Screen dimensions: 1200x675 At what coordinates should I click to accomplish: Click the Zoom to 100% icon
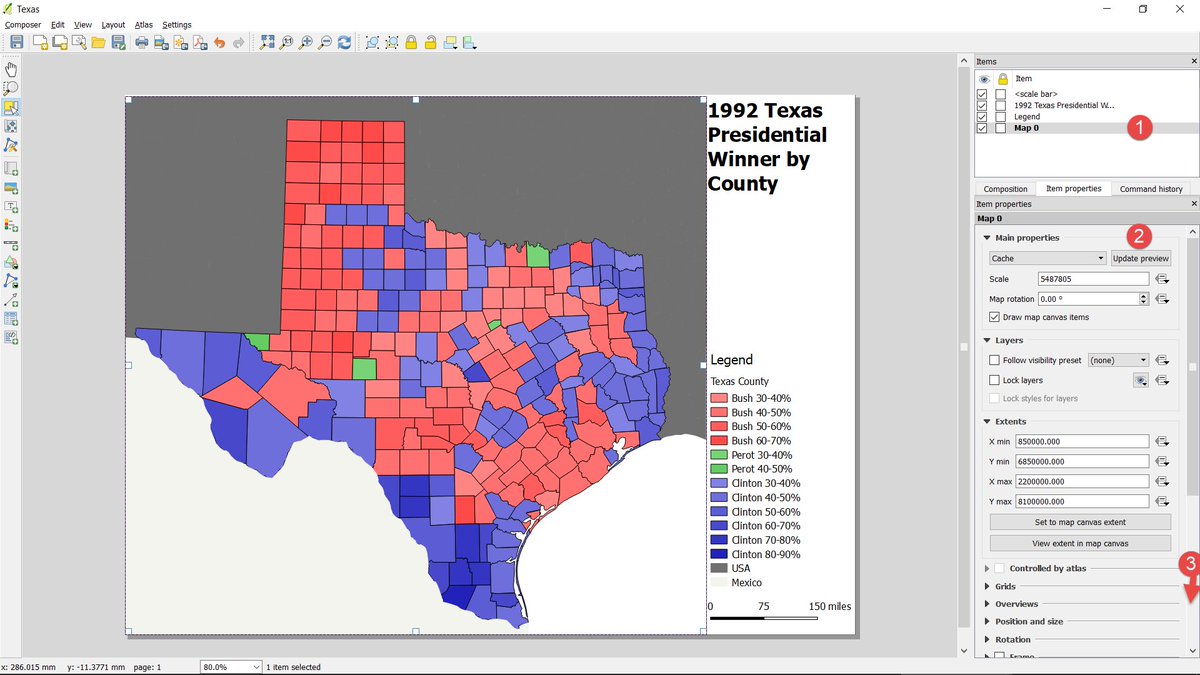click(287, 42)
